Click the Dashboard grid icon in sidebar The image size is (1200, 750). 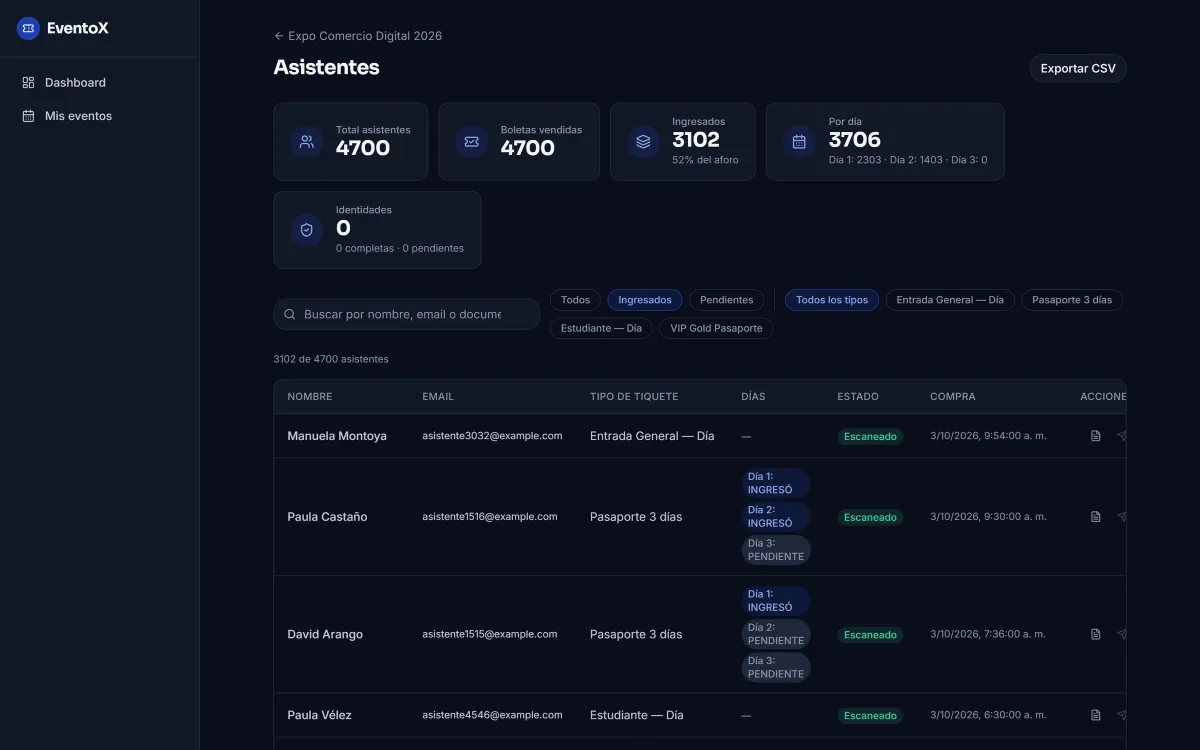pyautogui.click(x=28, y=83)
